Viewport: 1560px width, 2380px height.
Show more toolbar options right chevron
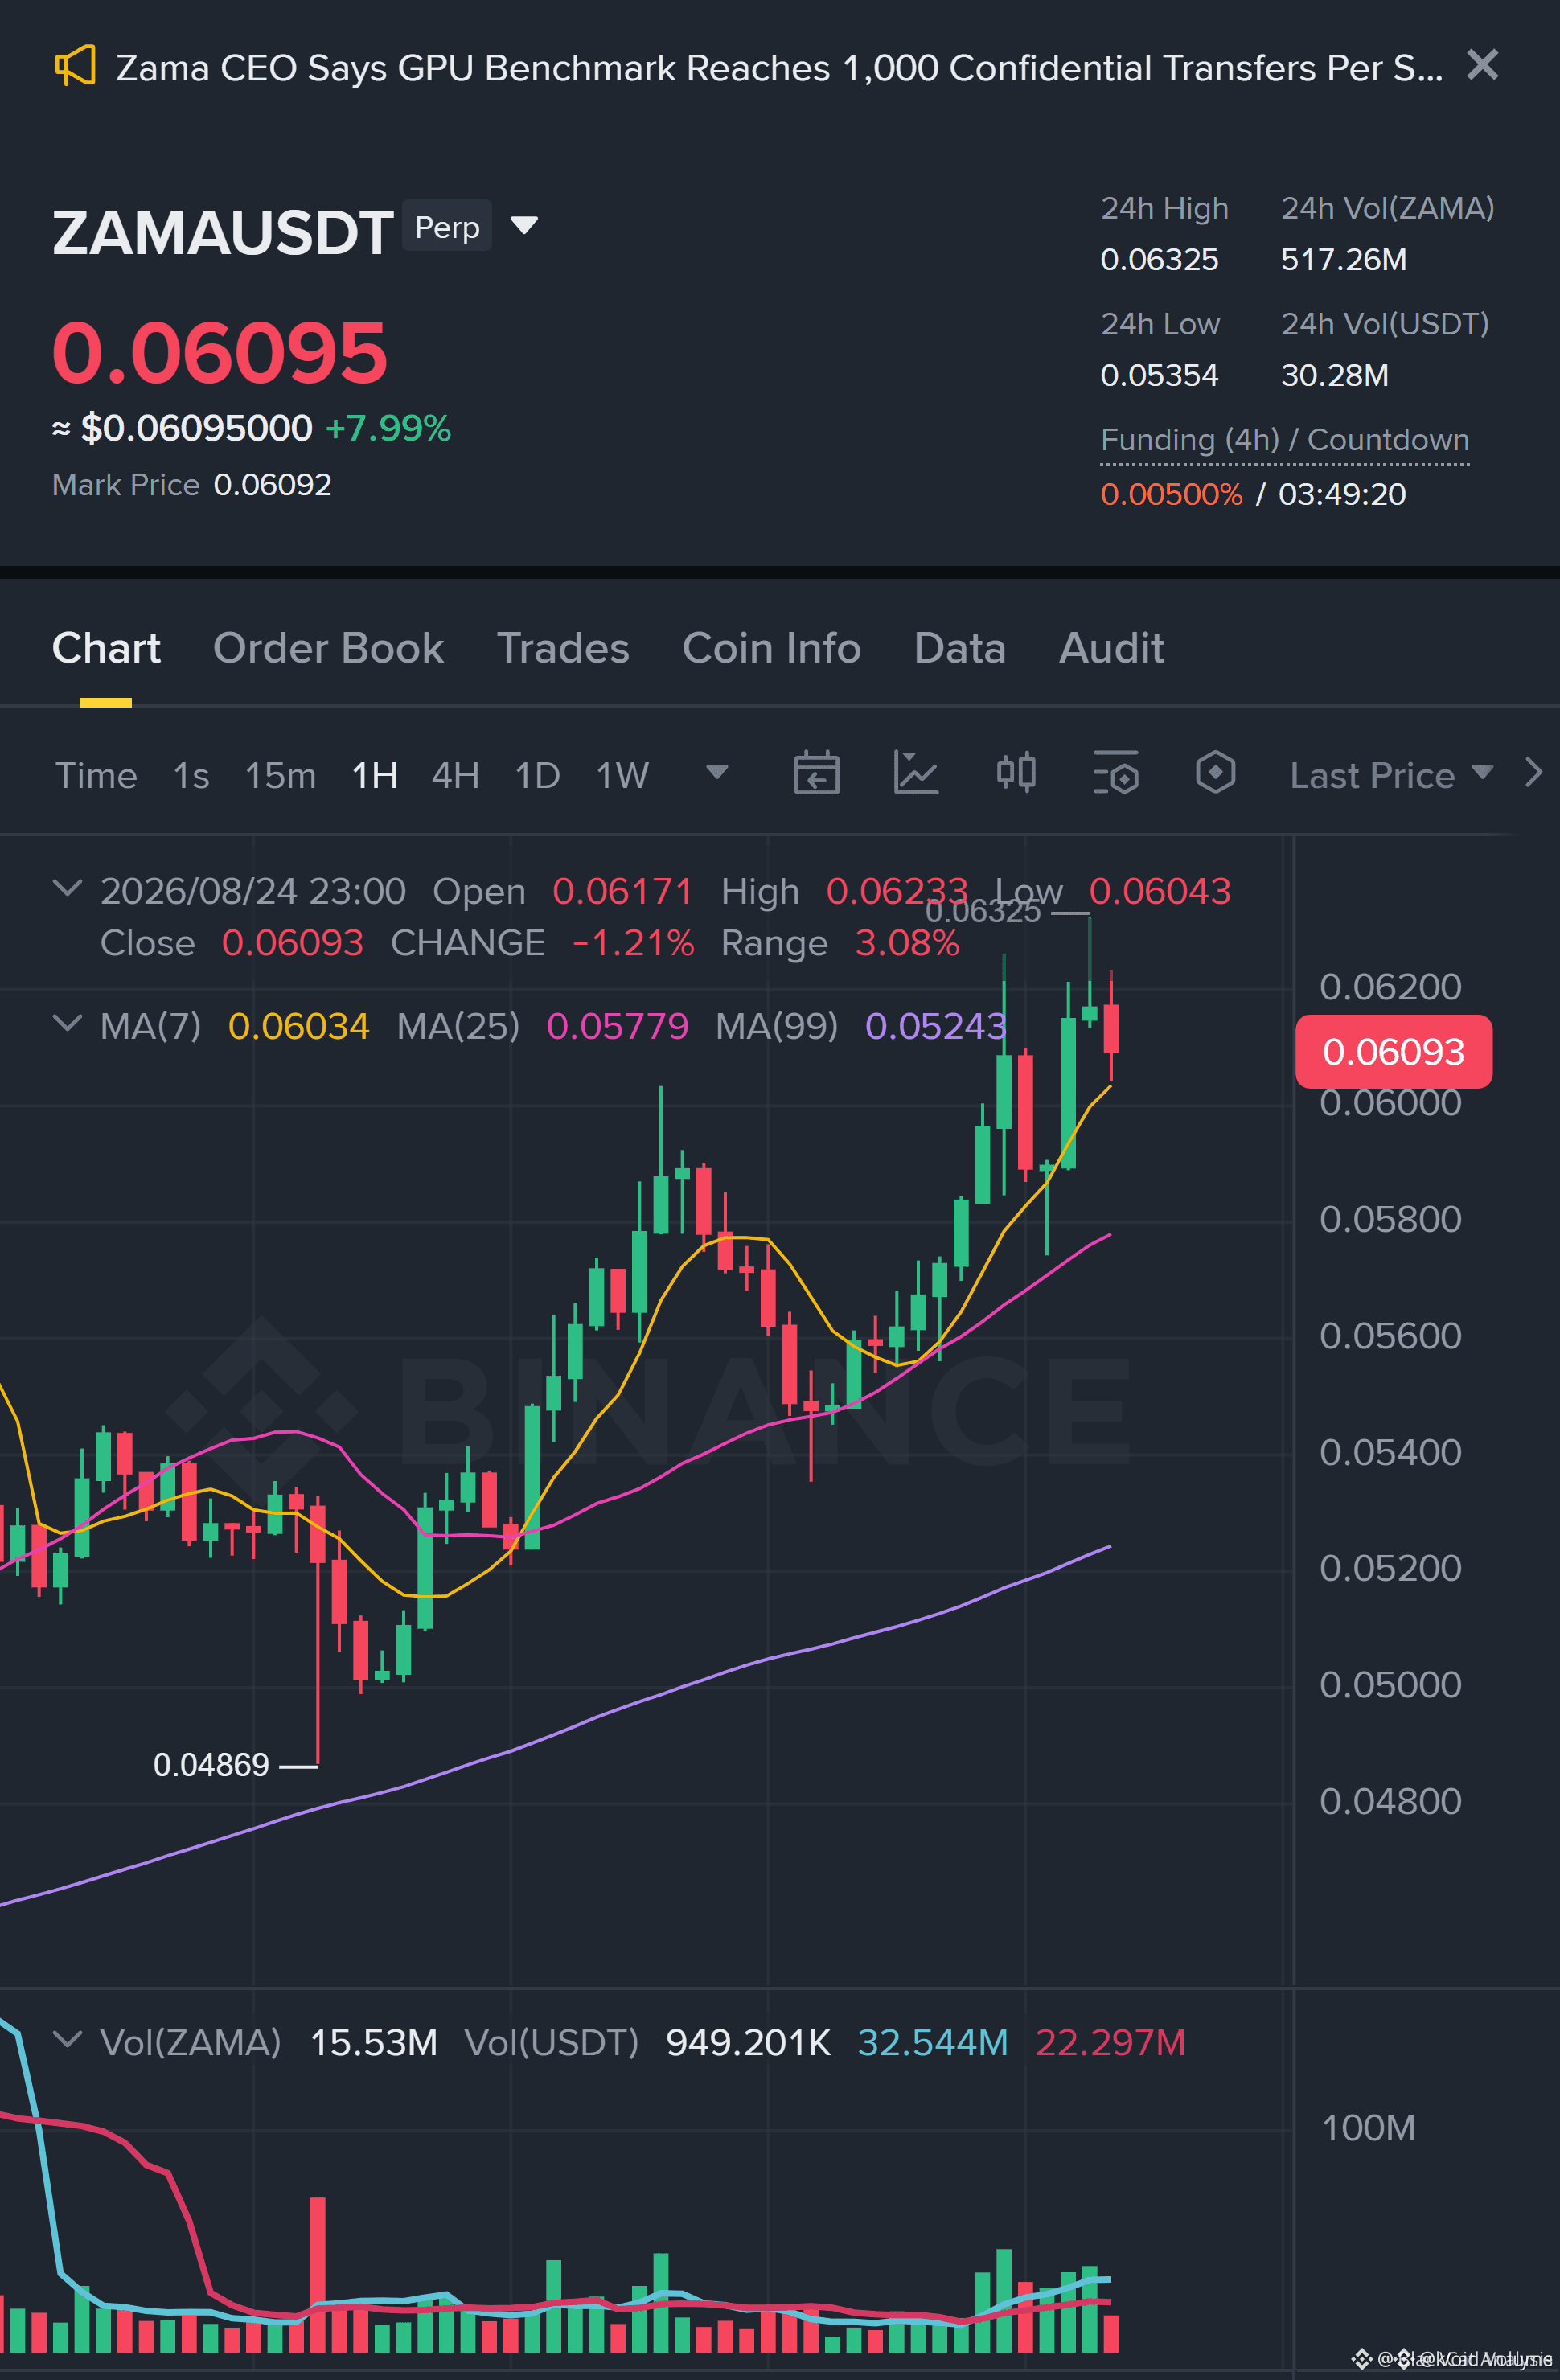tap(1534, 773)
